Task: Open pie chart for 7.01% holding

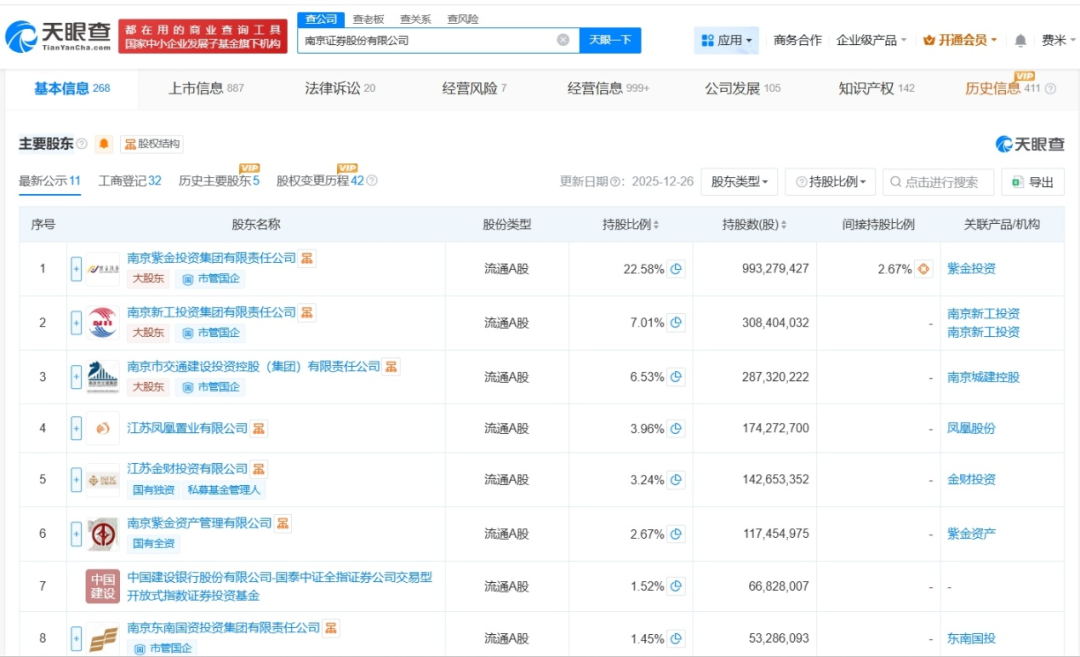Action: 676,322
